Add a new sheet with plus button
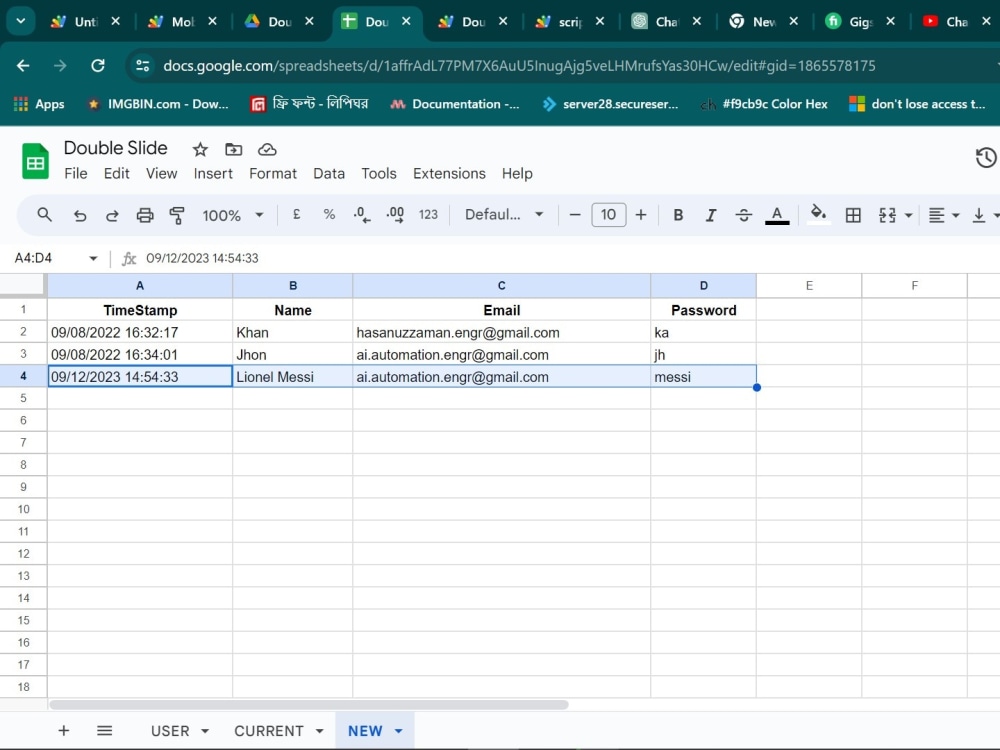The image size is (1000, 750). [x=63, y=730]
